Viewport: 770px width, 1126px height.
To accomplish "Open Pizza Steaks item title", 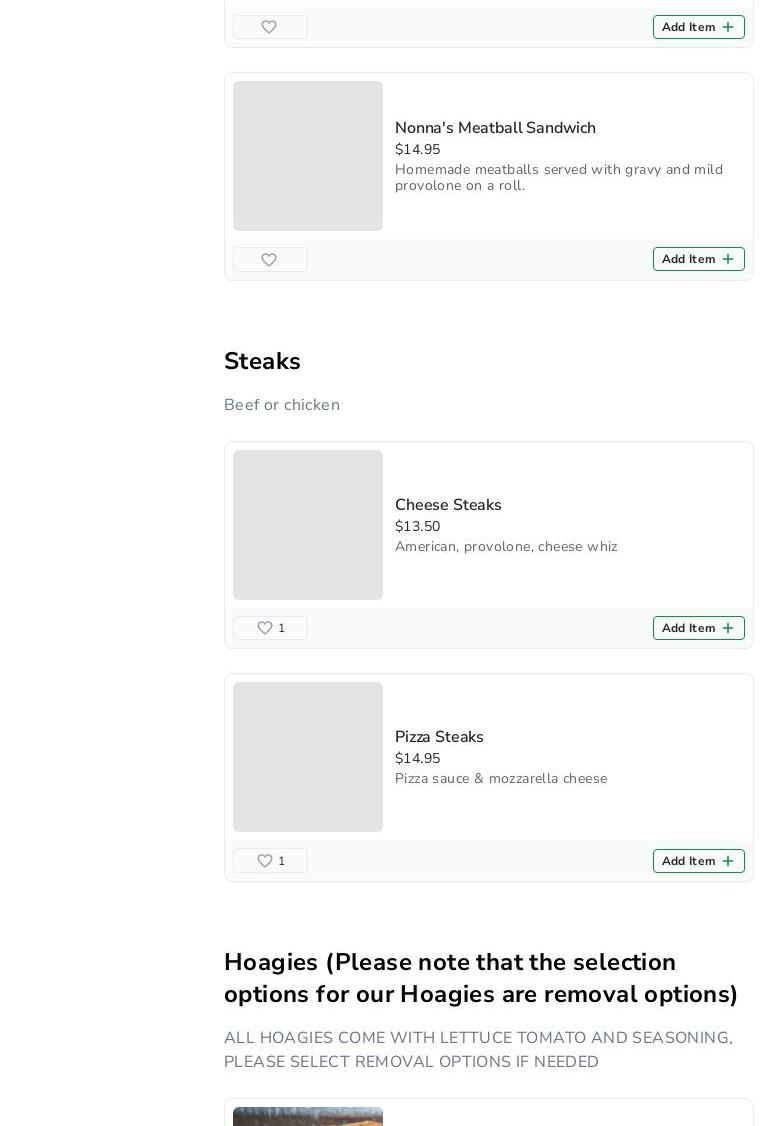I will [439, 737].
